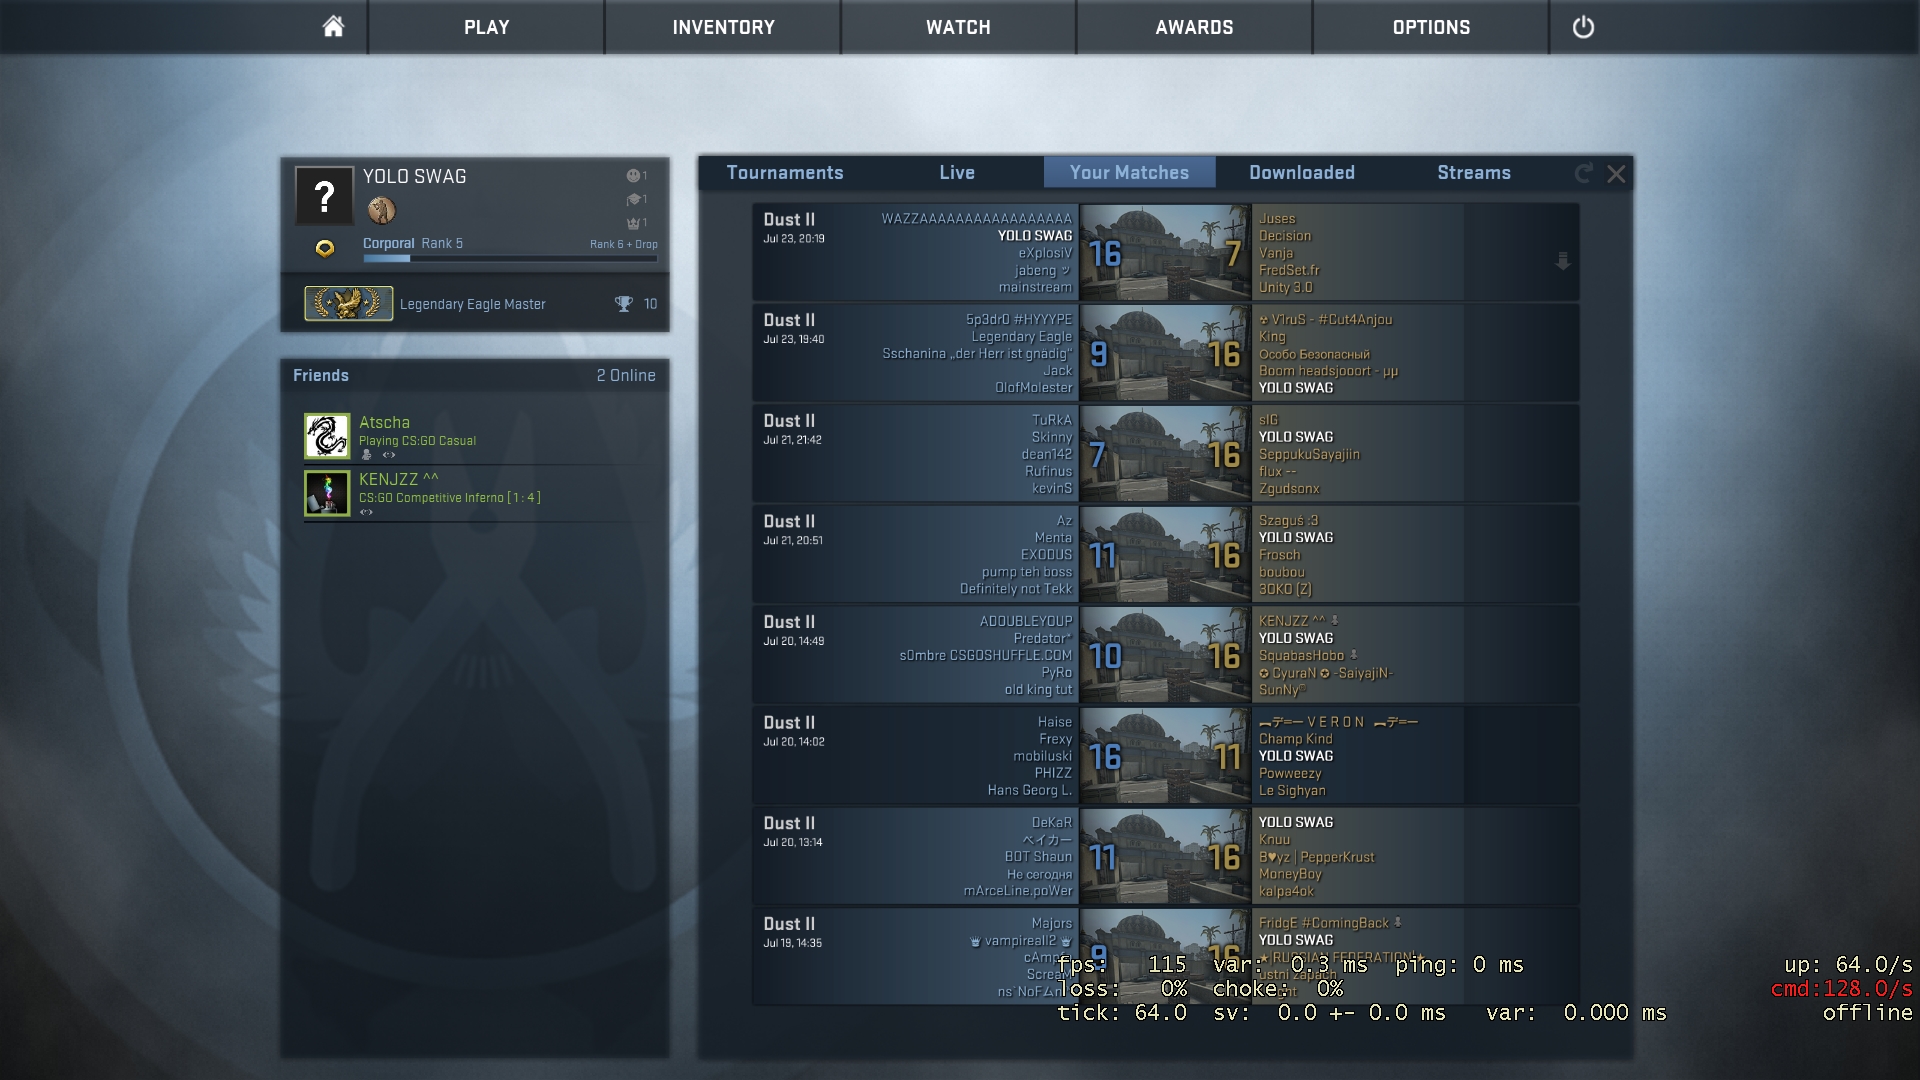Select the Dust II thumbnail for Jul 23, 19:40

(x=1166, y=353)
